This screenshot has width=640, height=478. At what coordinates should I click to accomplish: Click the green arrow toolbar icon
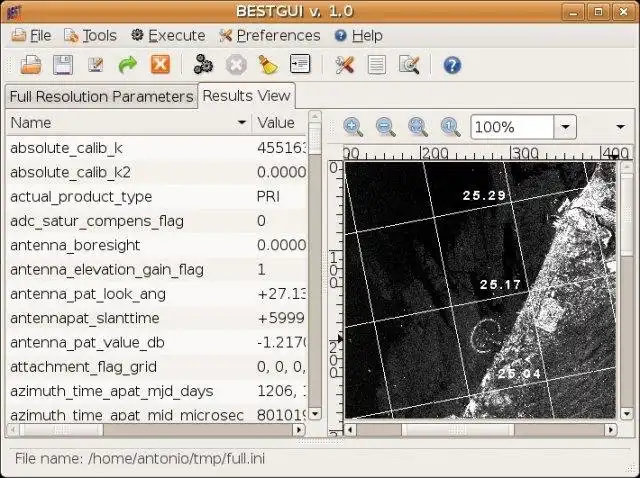click(127, 65)
